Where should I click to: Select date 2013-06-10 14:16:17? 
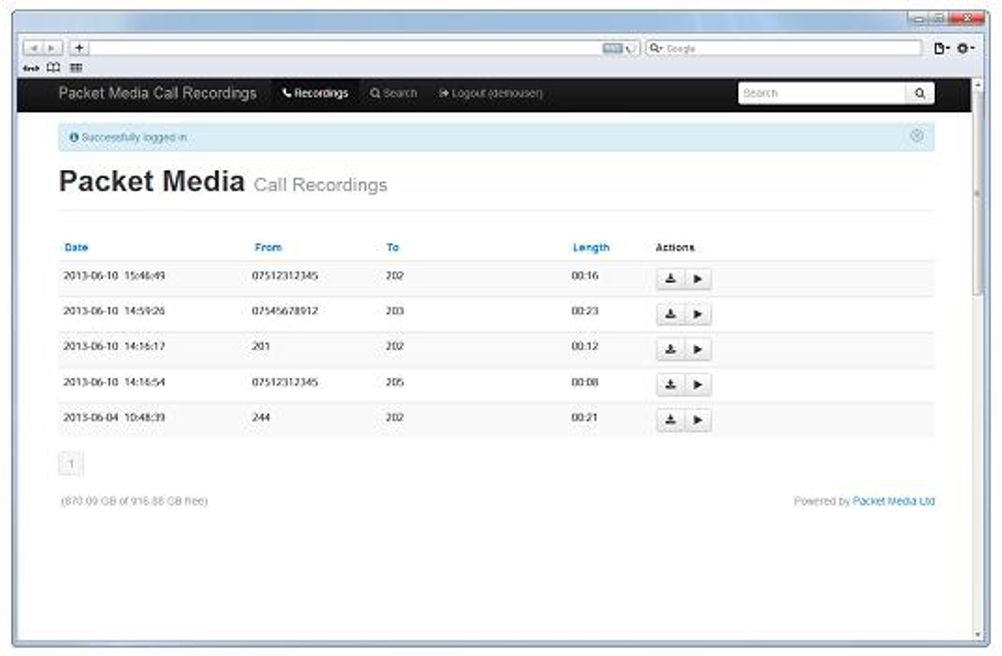[114, 346]
